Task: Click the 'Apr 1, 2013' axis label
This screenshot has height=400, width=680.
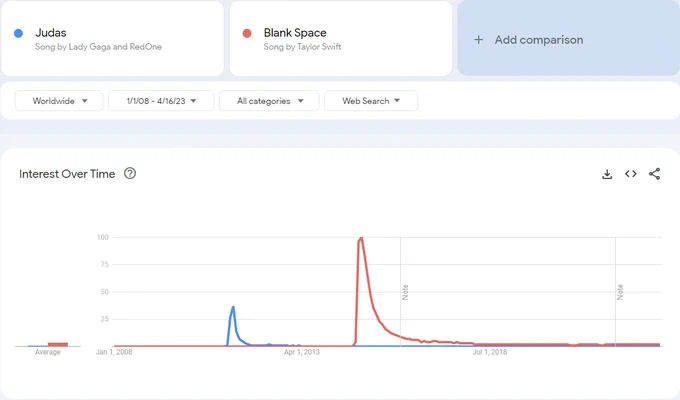Action: 302,352
